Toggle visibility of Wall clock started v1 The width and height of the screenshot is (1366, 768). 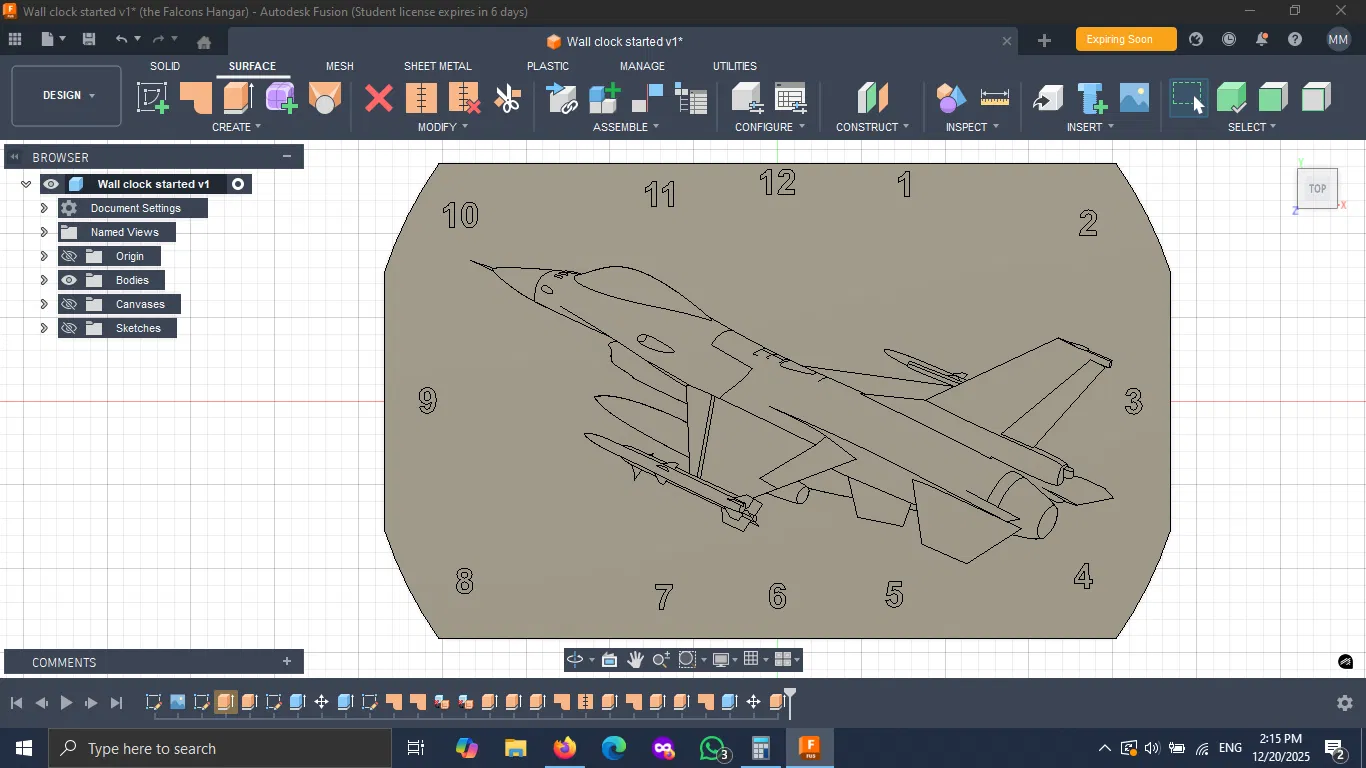[x=51, y=184]
